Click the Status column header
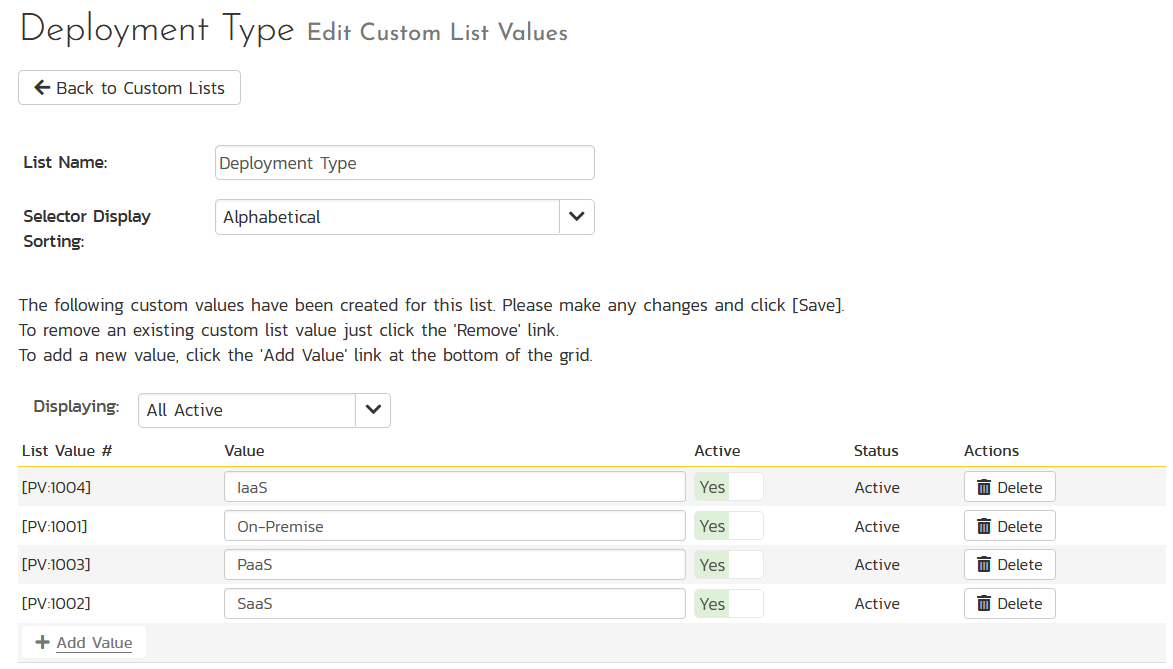 [x=875, y=450]
